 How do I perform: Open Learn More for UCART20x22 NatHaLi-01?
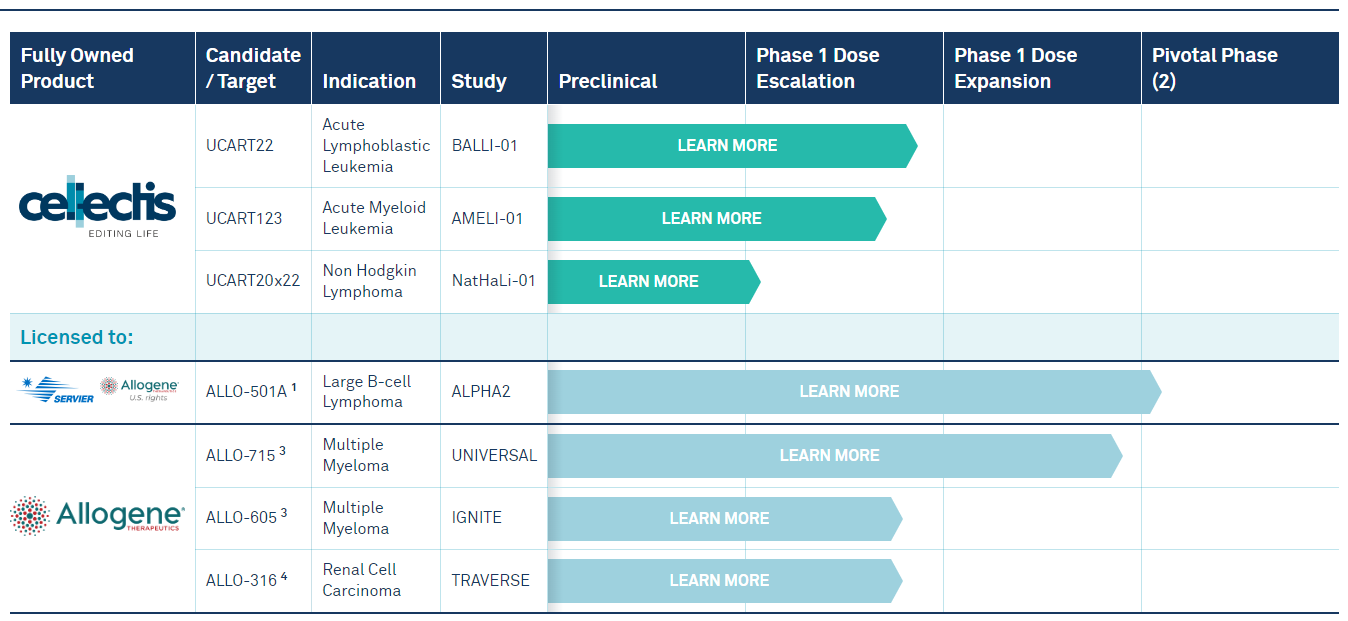(x=648, y=282)
